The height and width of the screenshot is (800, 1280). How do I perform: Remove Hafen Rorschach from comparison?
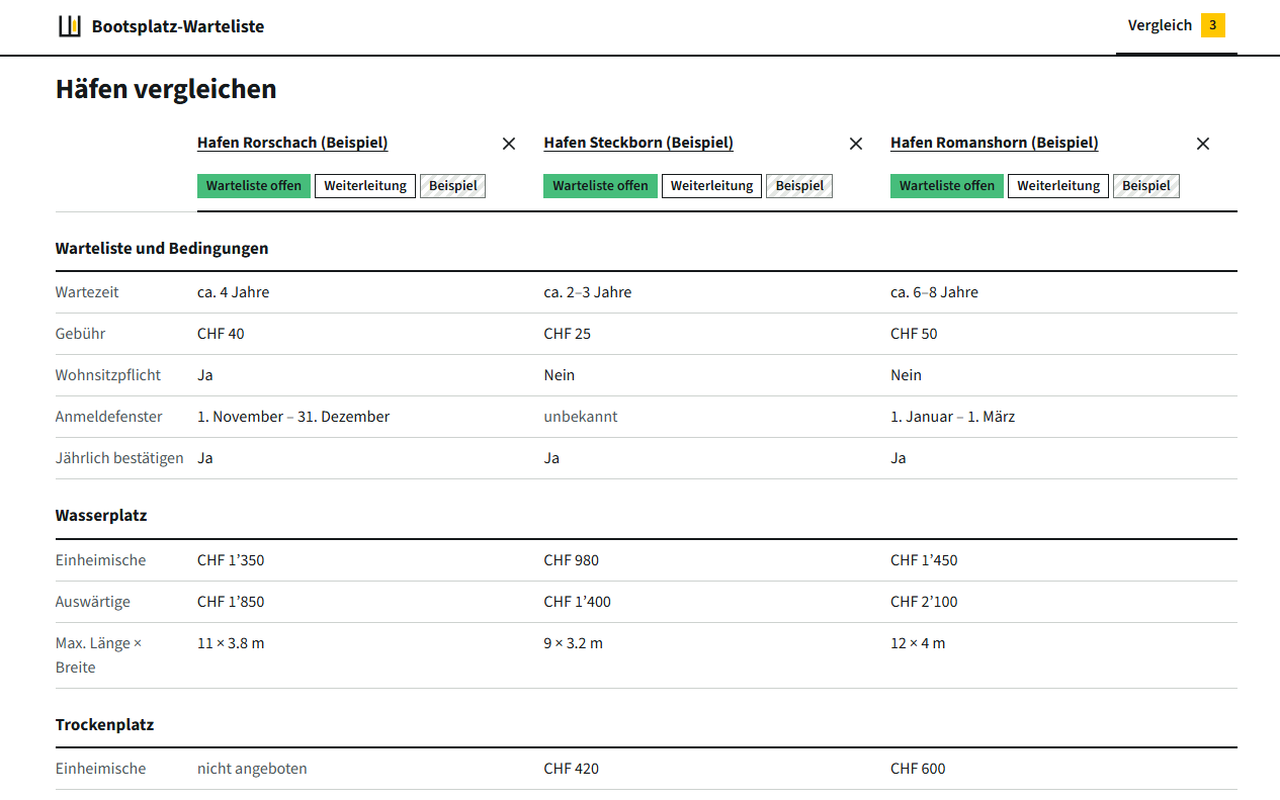[x=509, y=144]
